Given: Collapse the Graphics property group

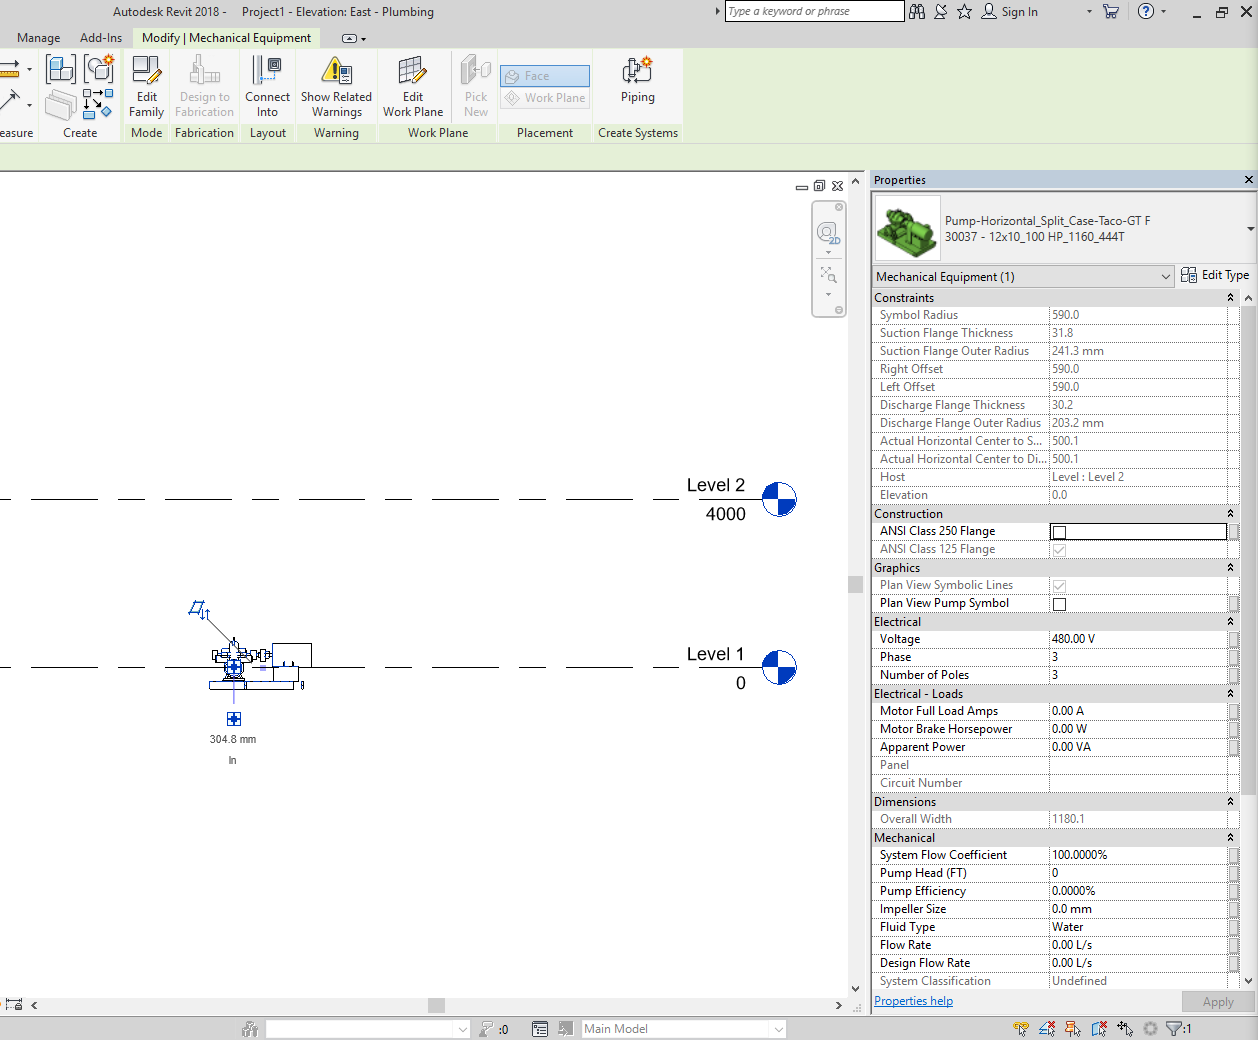Looking at the screenshot, I should click(1230, 568).
